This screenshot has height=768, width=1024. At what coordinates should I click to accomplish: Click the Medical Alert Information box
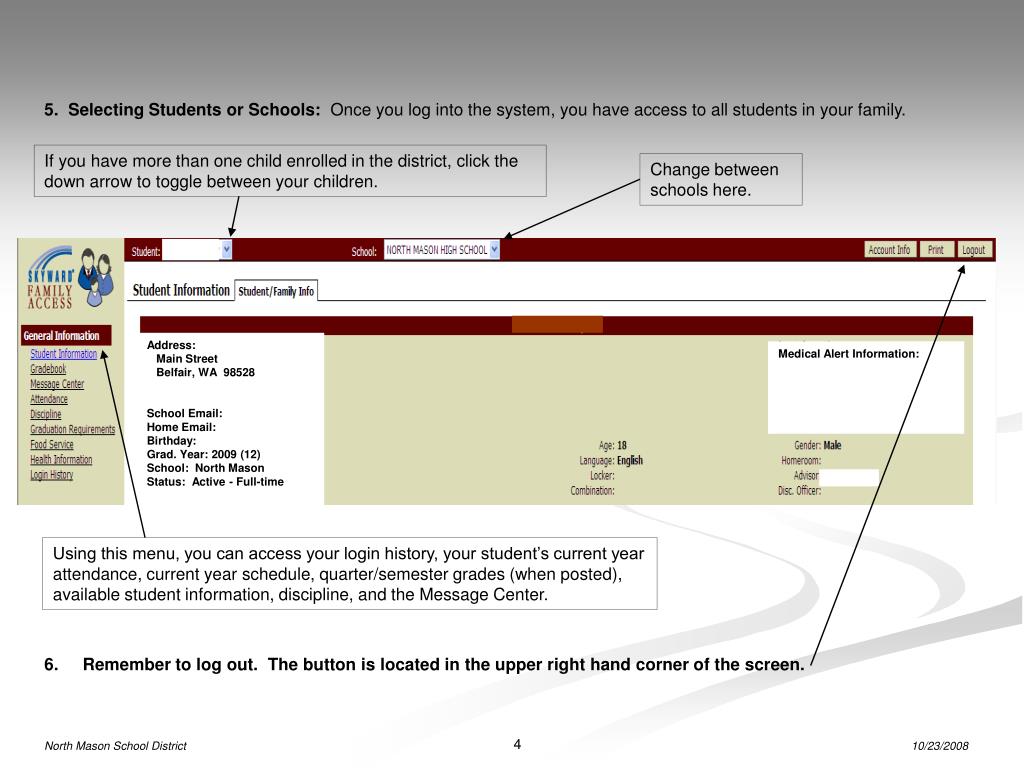865,387
